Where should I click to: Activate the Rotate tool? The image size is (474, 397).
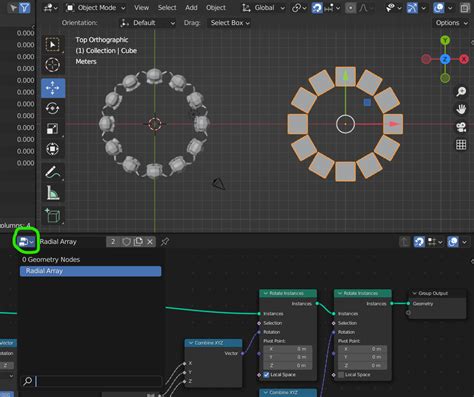pos(53,108)
